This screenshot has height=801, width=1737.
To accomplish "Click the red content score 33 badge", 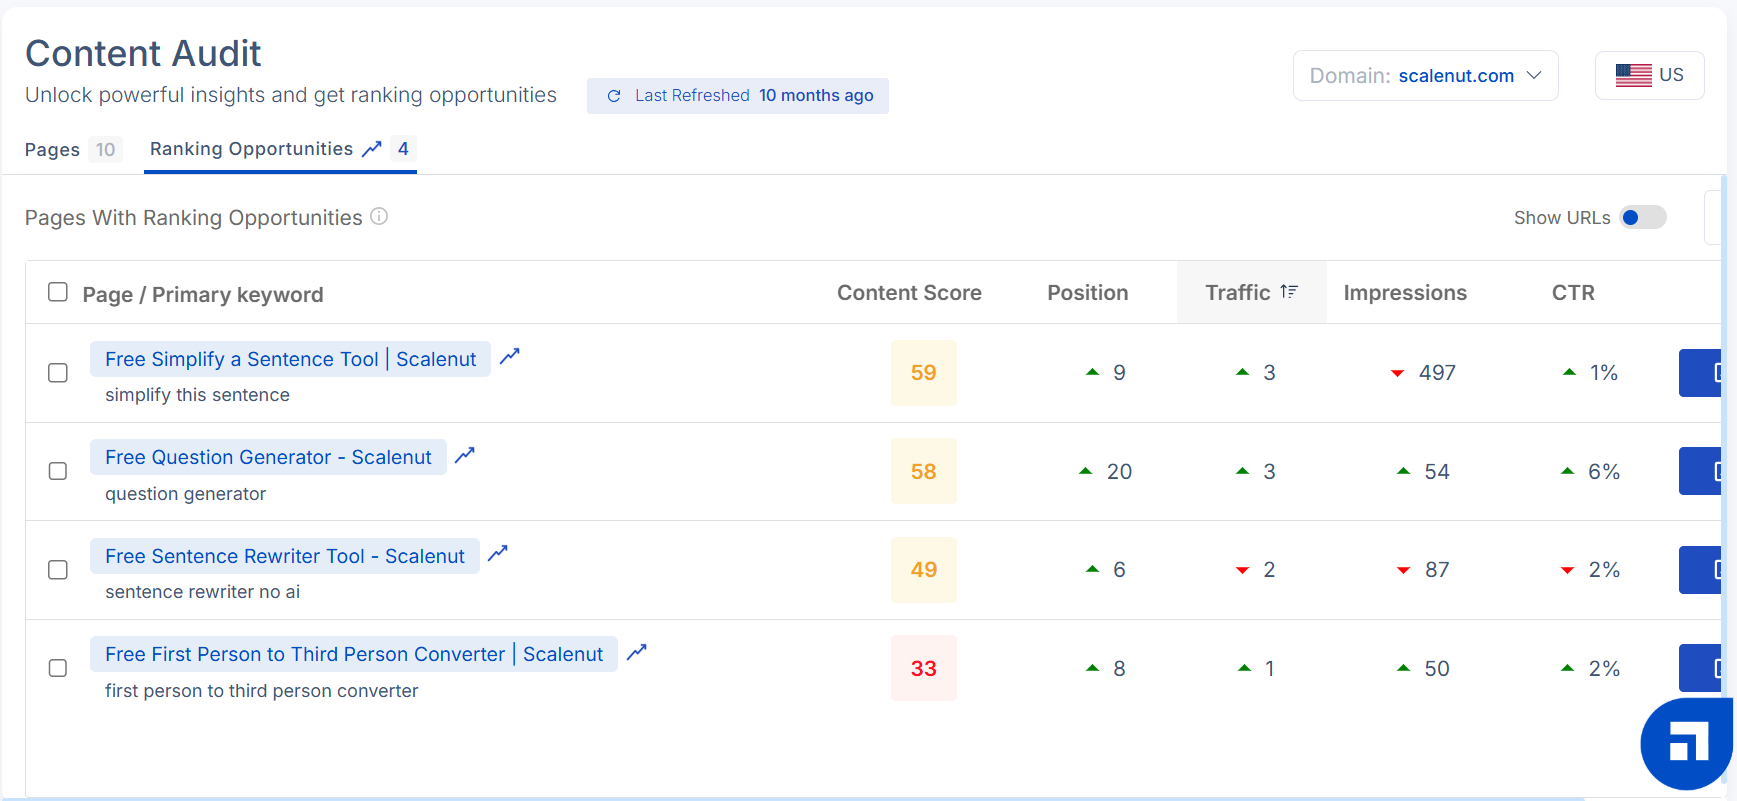I will [x=924, y=668].
